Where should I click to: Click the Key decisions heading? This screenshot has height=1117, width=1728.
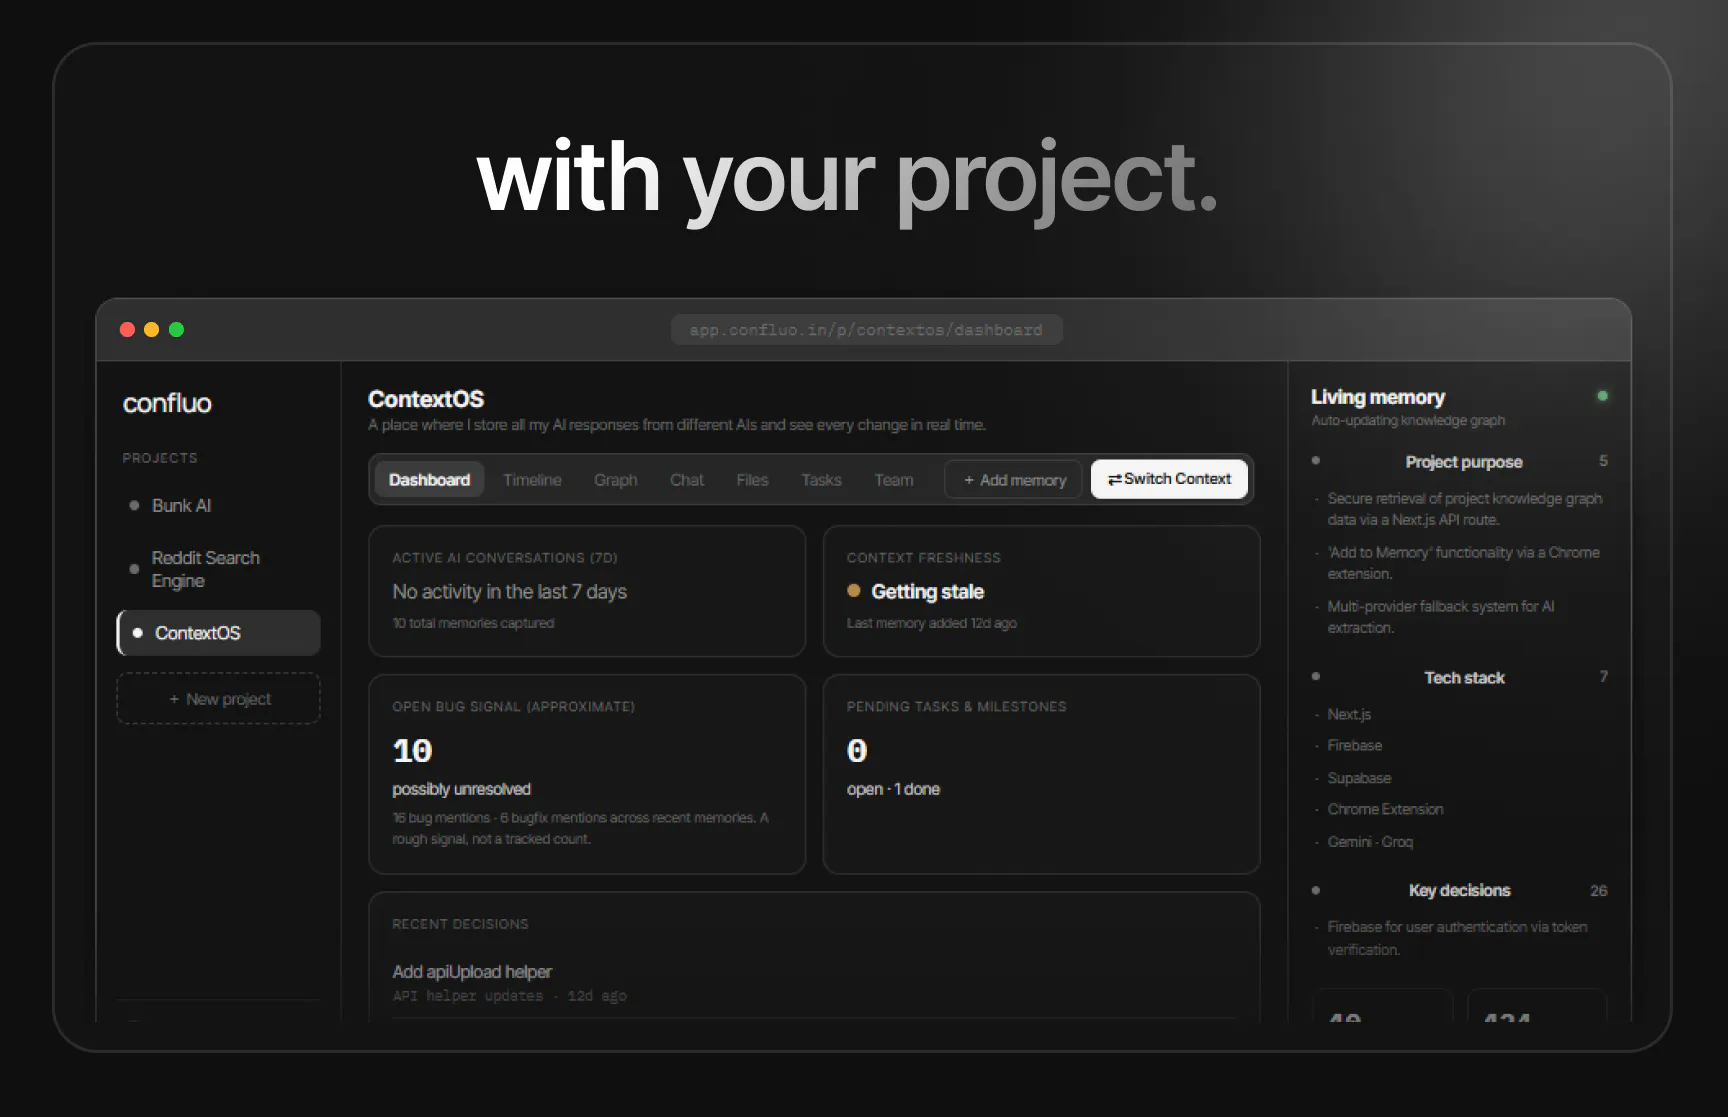[x=1459, y=891]
